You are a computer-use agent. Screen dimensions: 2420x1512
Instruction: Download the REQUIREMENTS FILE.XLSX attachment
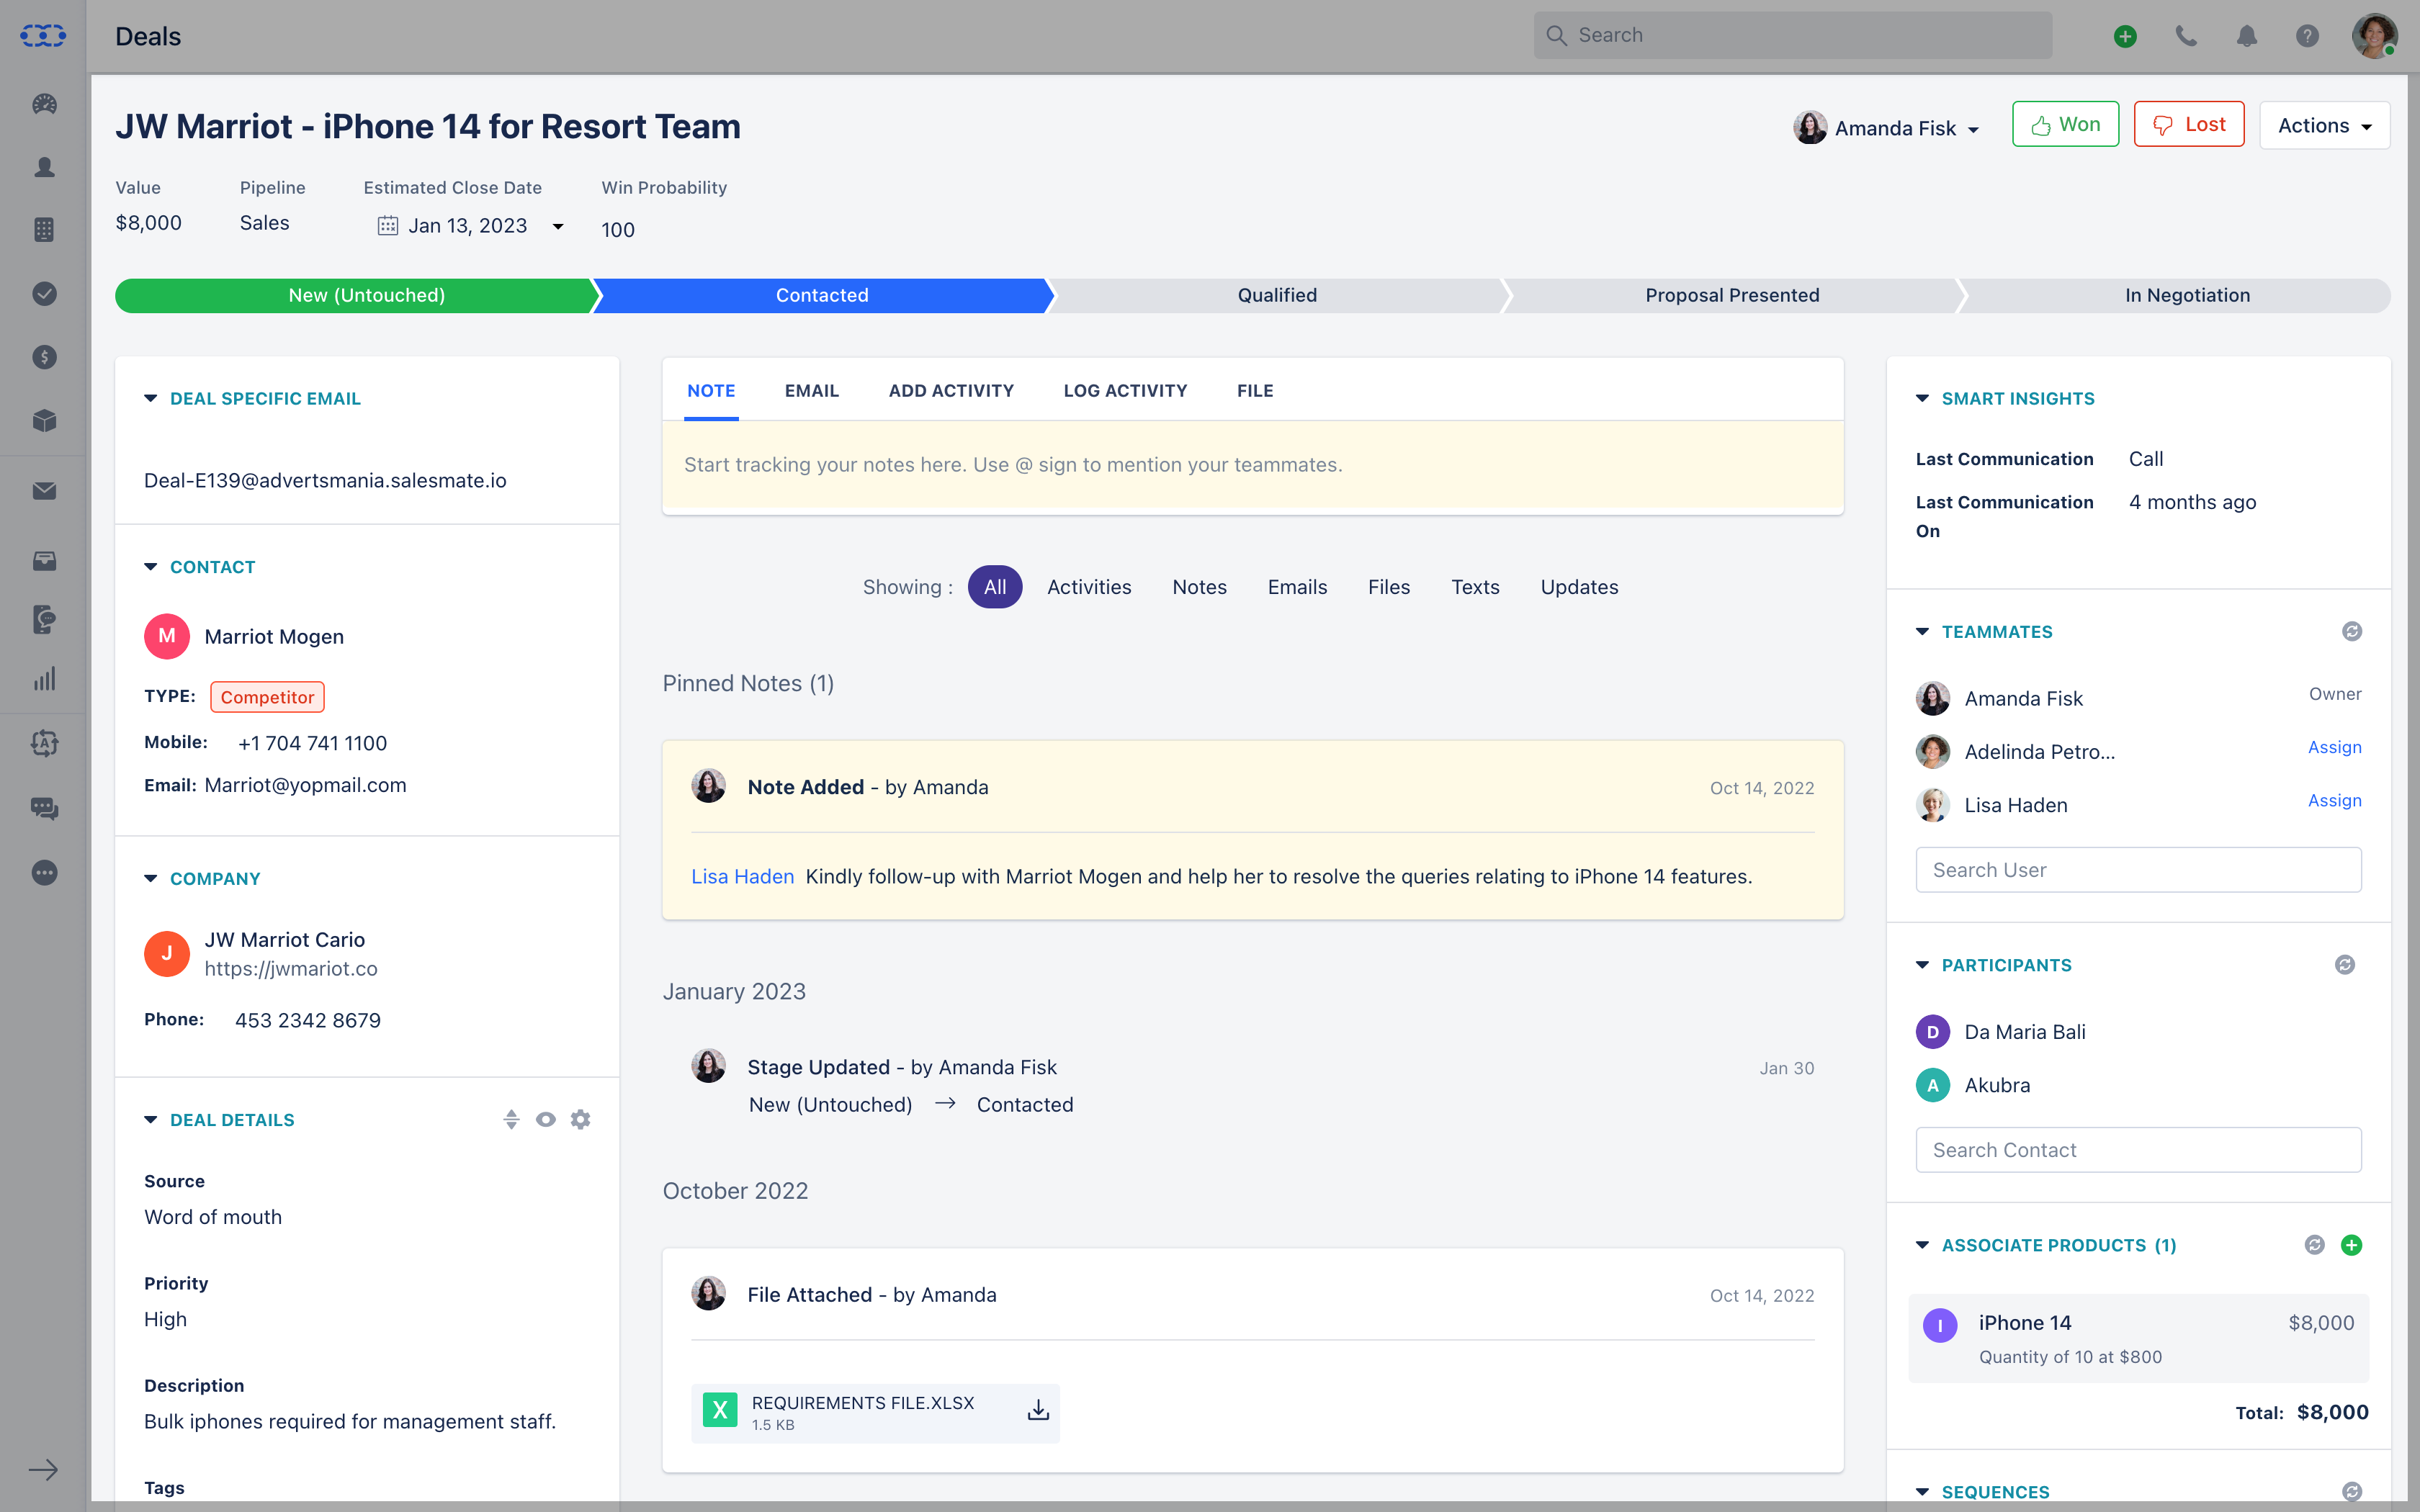click(1038, 1410)
